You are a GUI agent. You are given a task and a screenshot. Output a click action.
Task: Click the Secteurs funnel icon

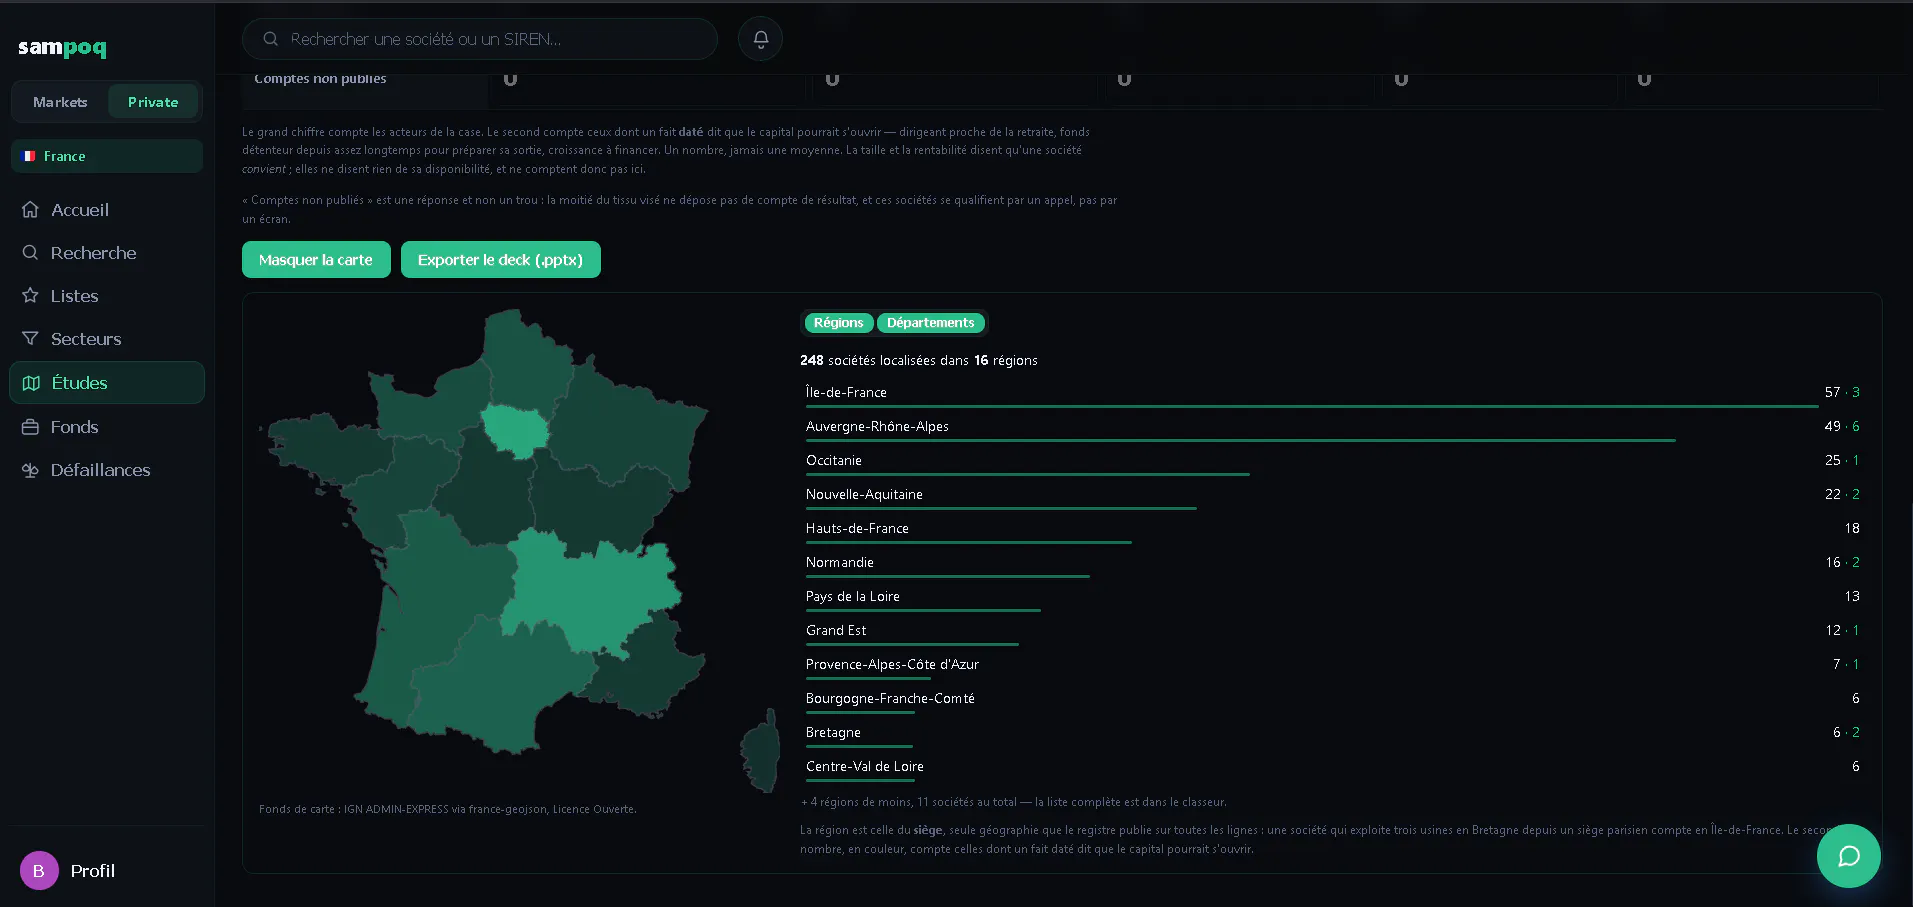point(31,339)
